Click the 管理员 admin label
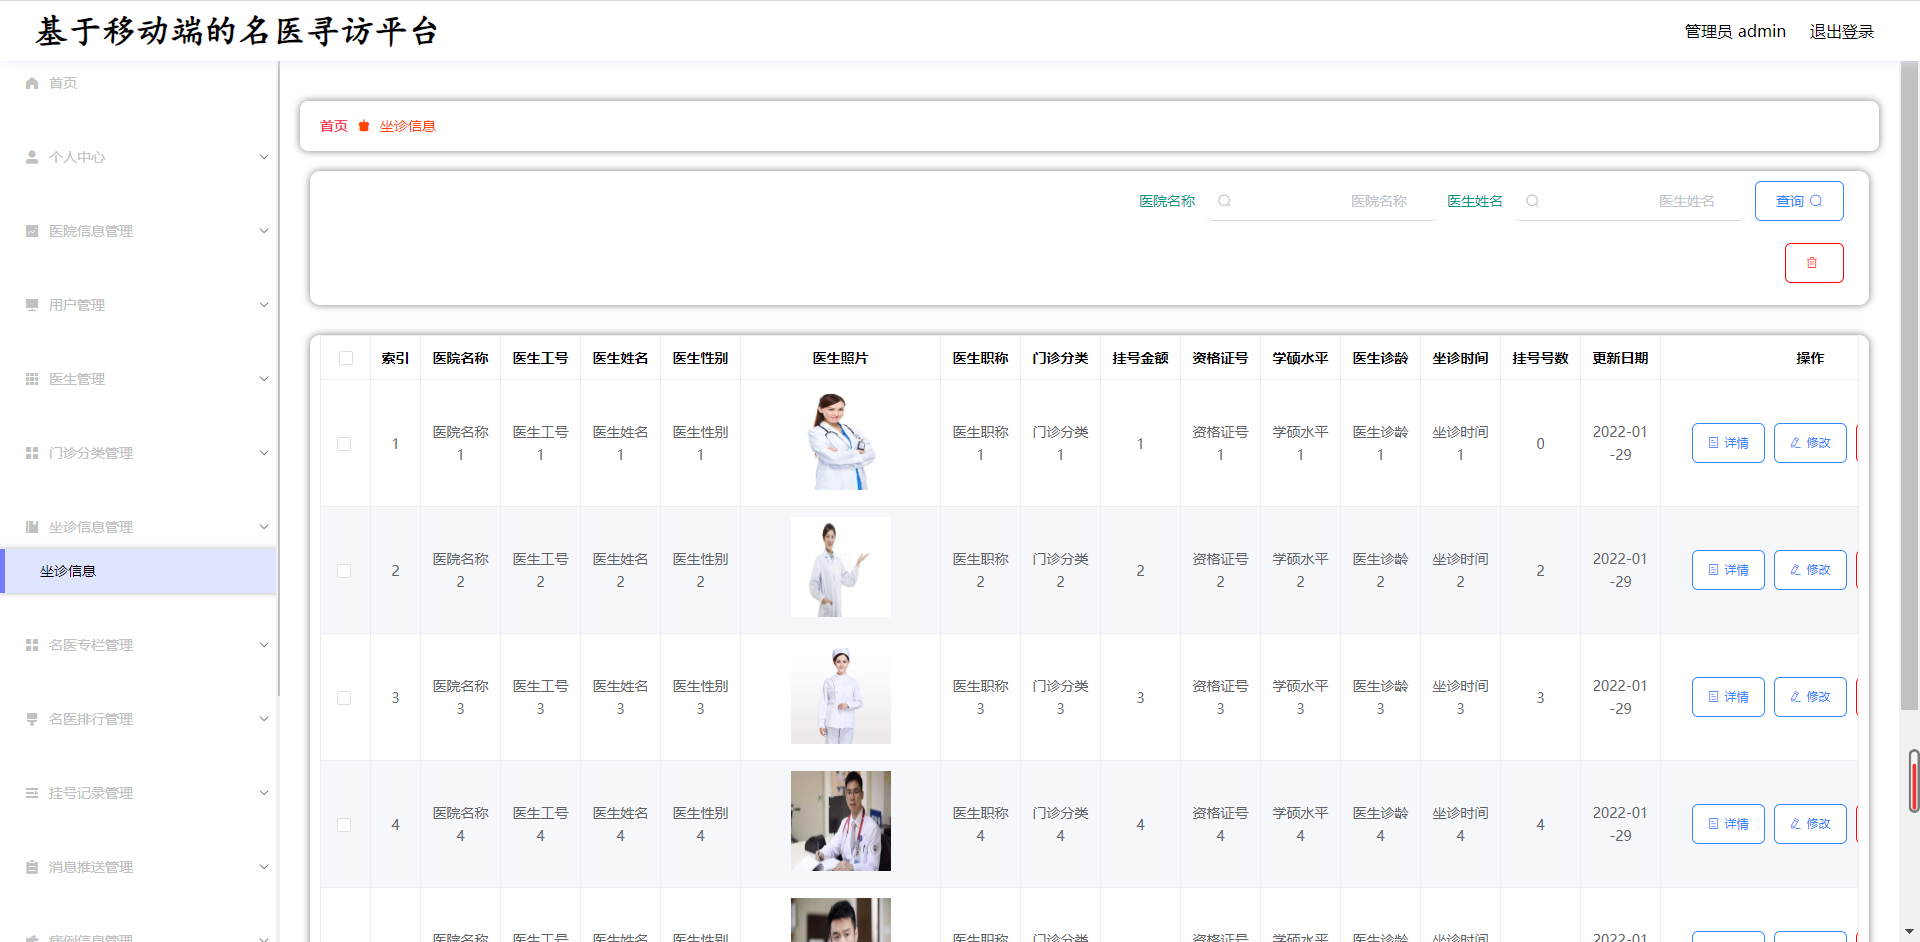The width and height of the screenshot is (1920, 942). click(1735, 32)
